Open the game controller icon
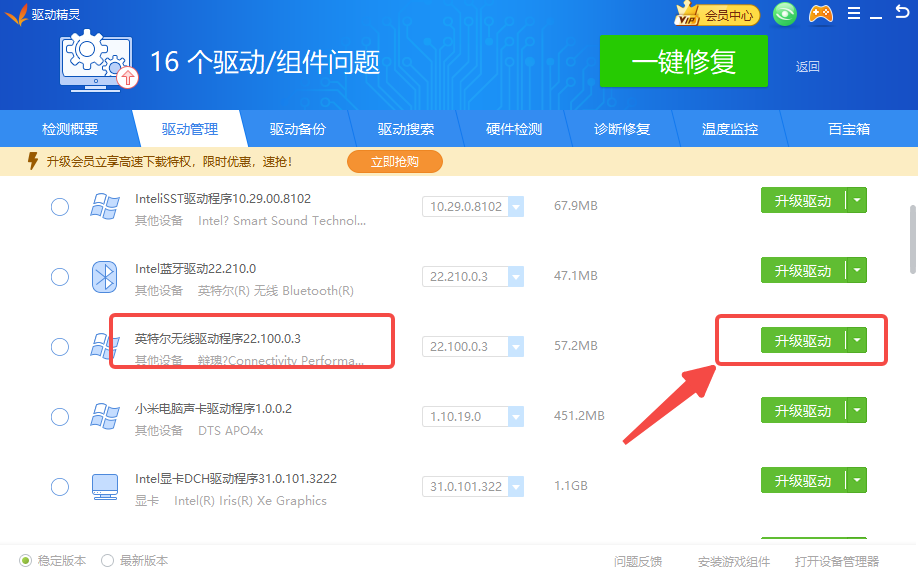 click(x=820, y=14)
